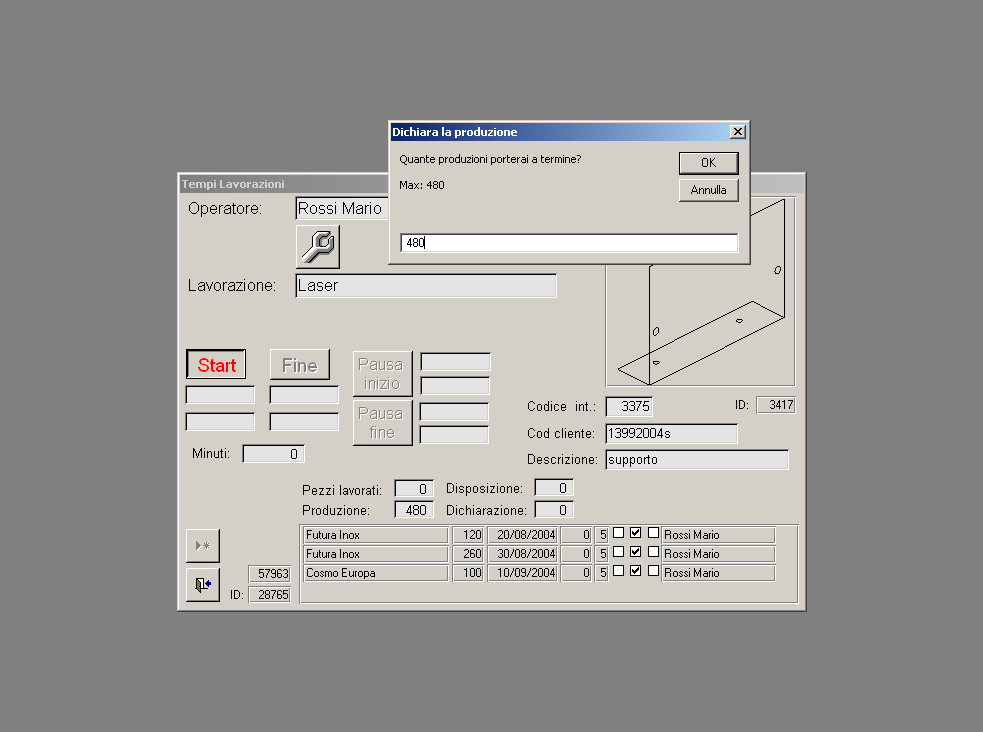The height and width of the screenshot is (732, 983).
Task: Click date cell 20/08/2004
Action: [522, 535]
